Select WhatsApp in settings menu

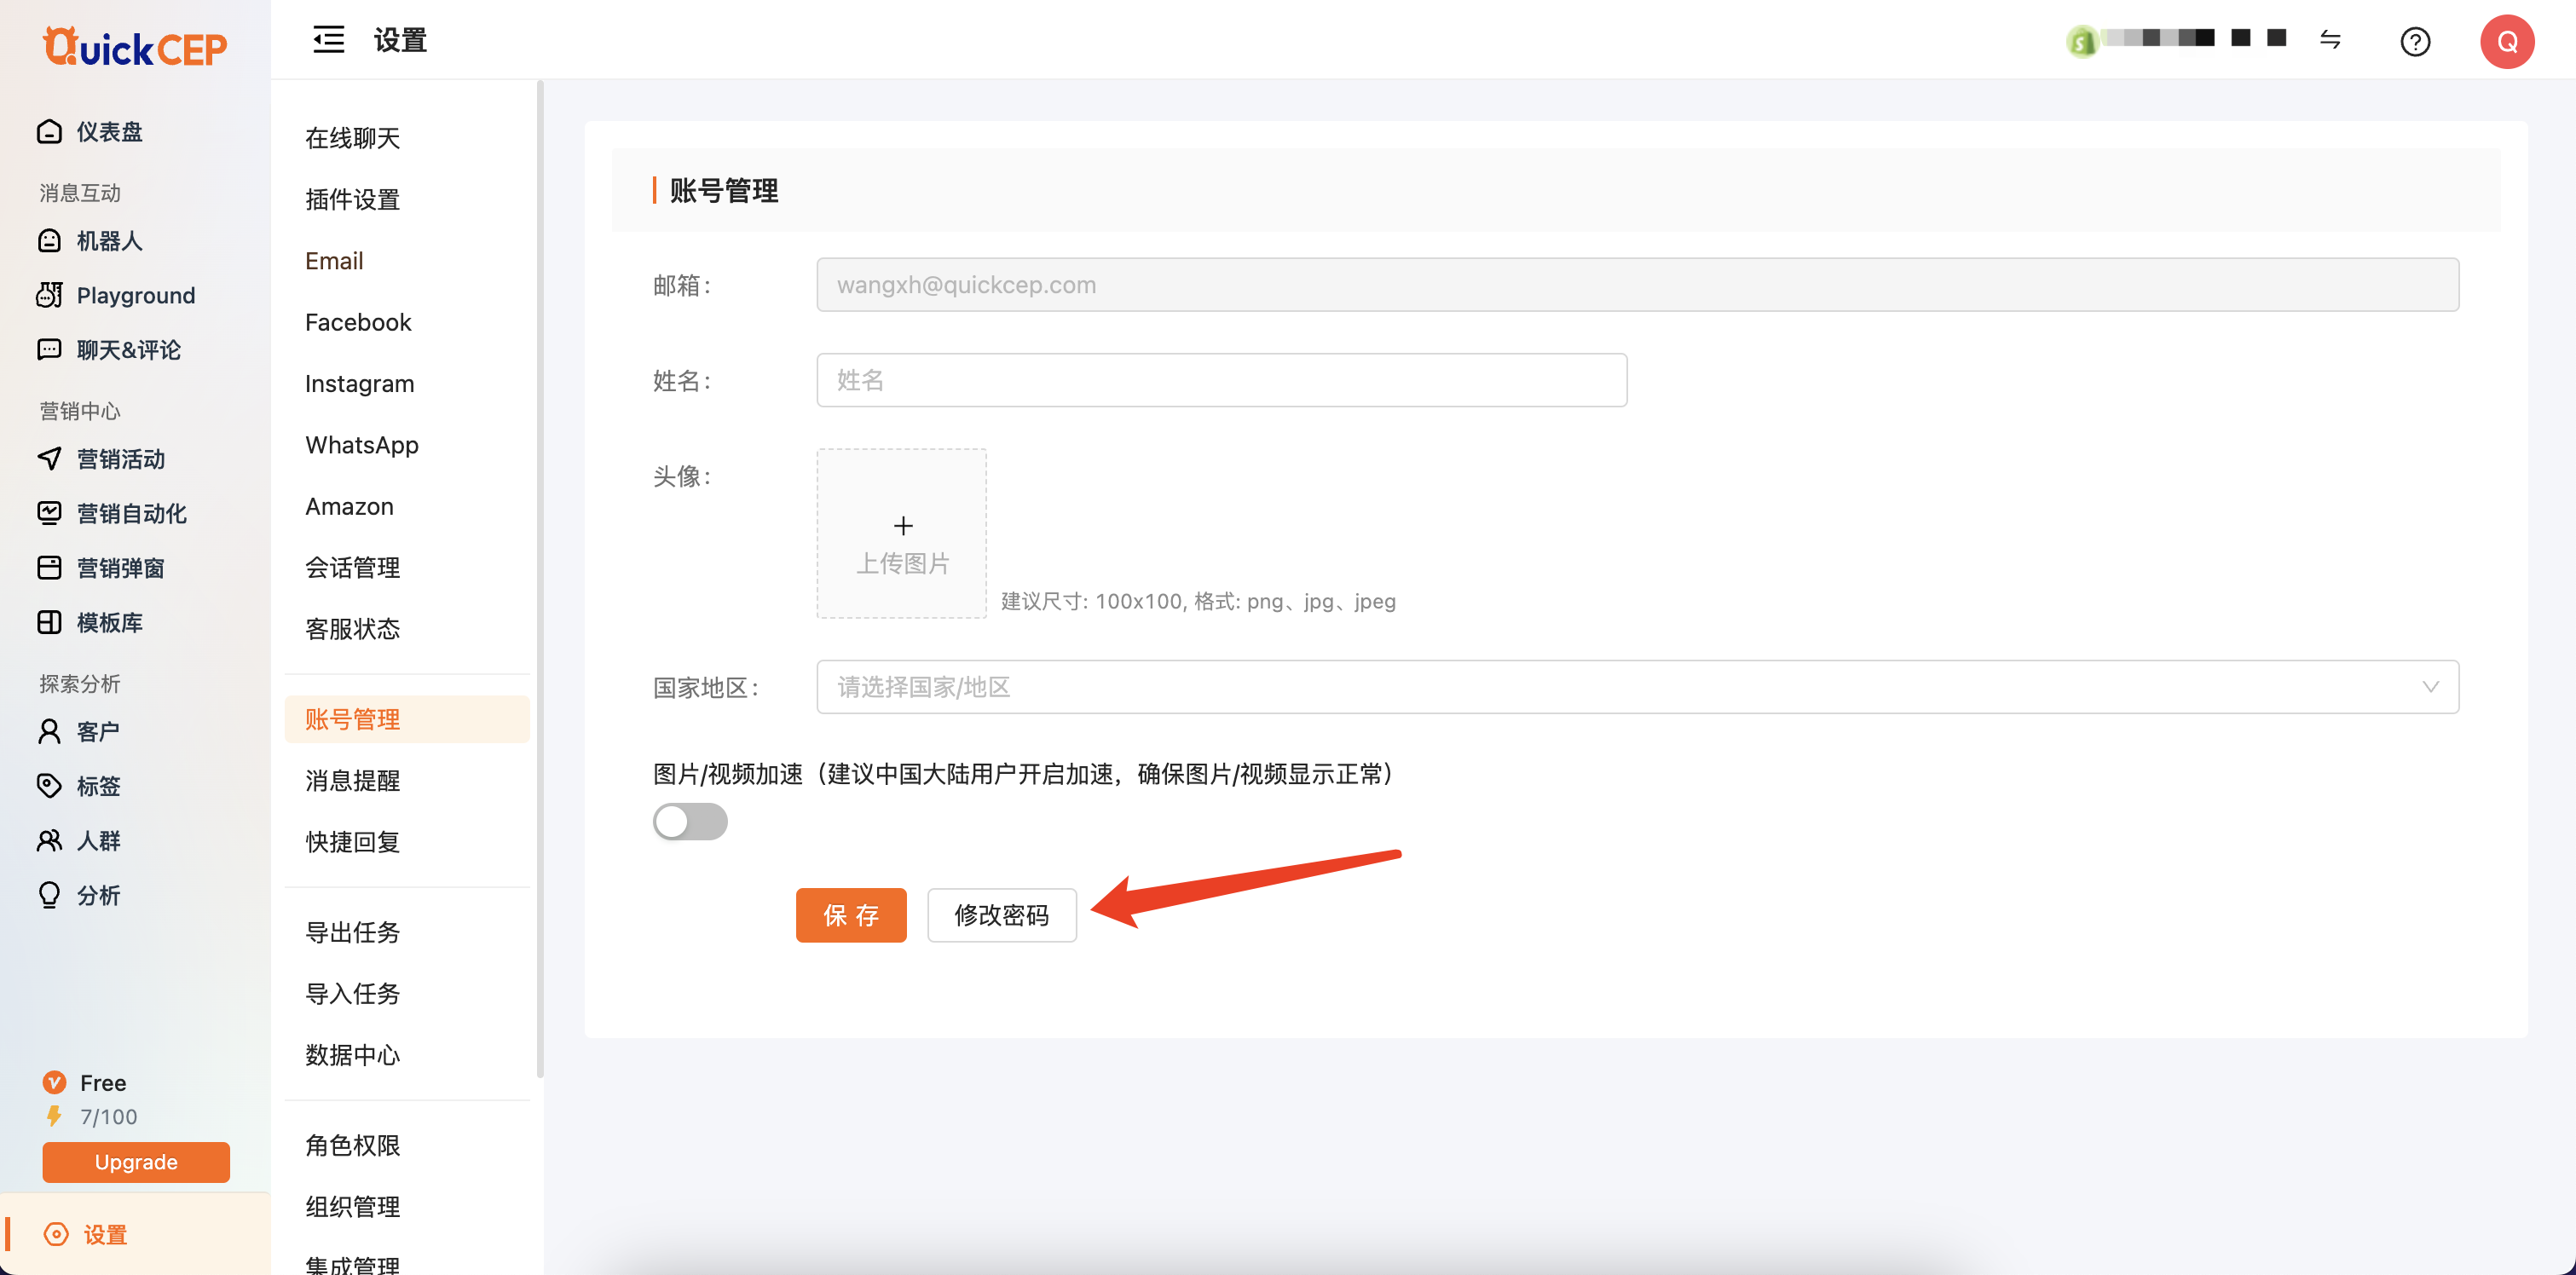click(361, 445)
